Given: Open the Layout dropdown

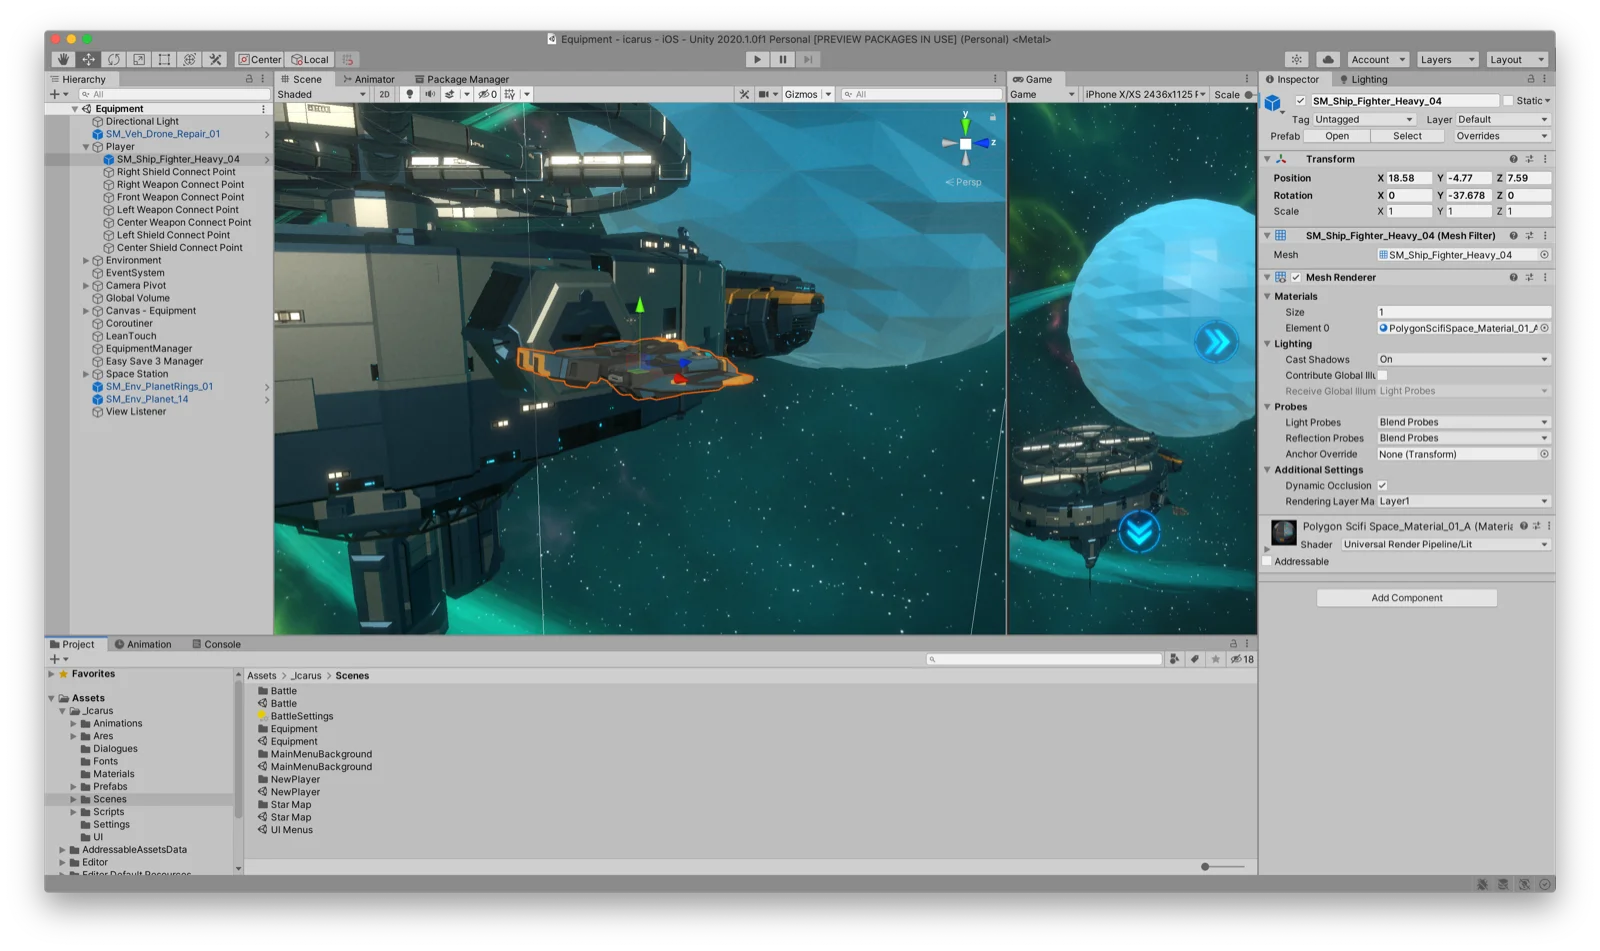Looking at the screenshot, I should 1514,59.
